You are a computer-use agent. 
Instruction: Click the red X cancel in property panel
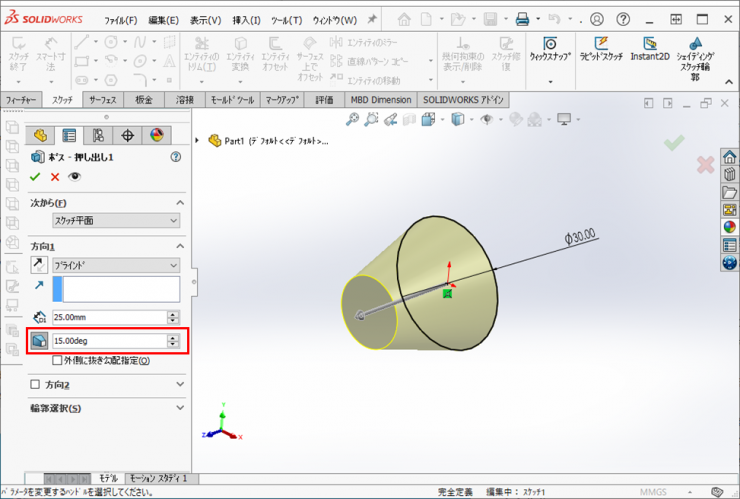[55, 177]
